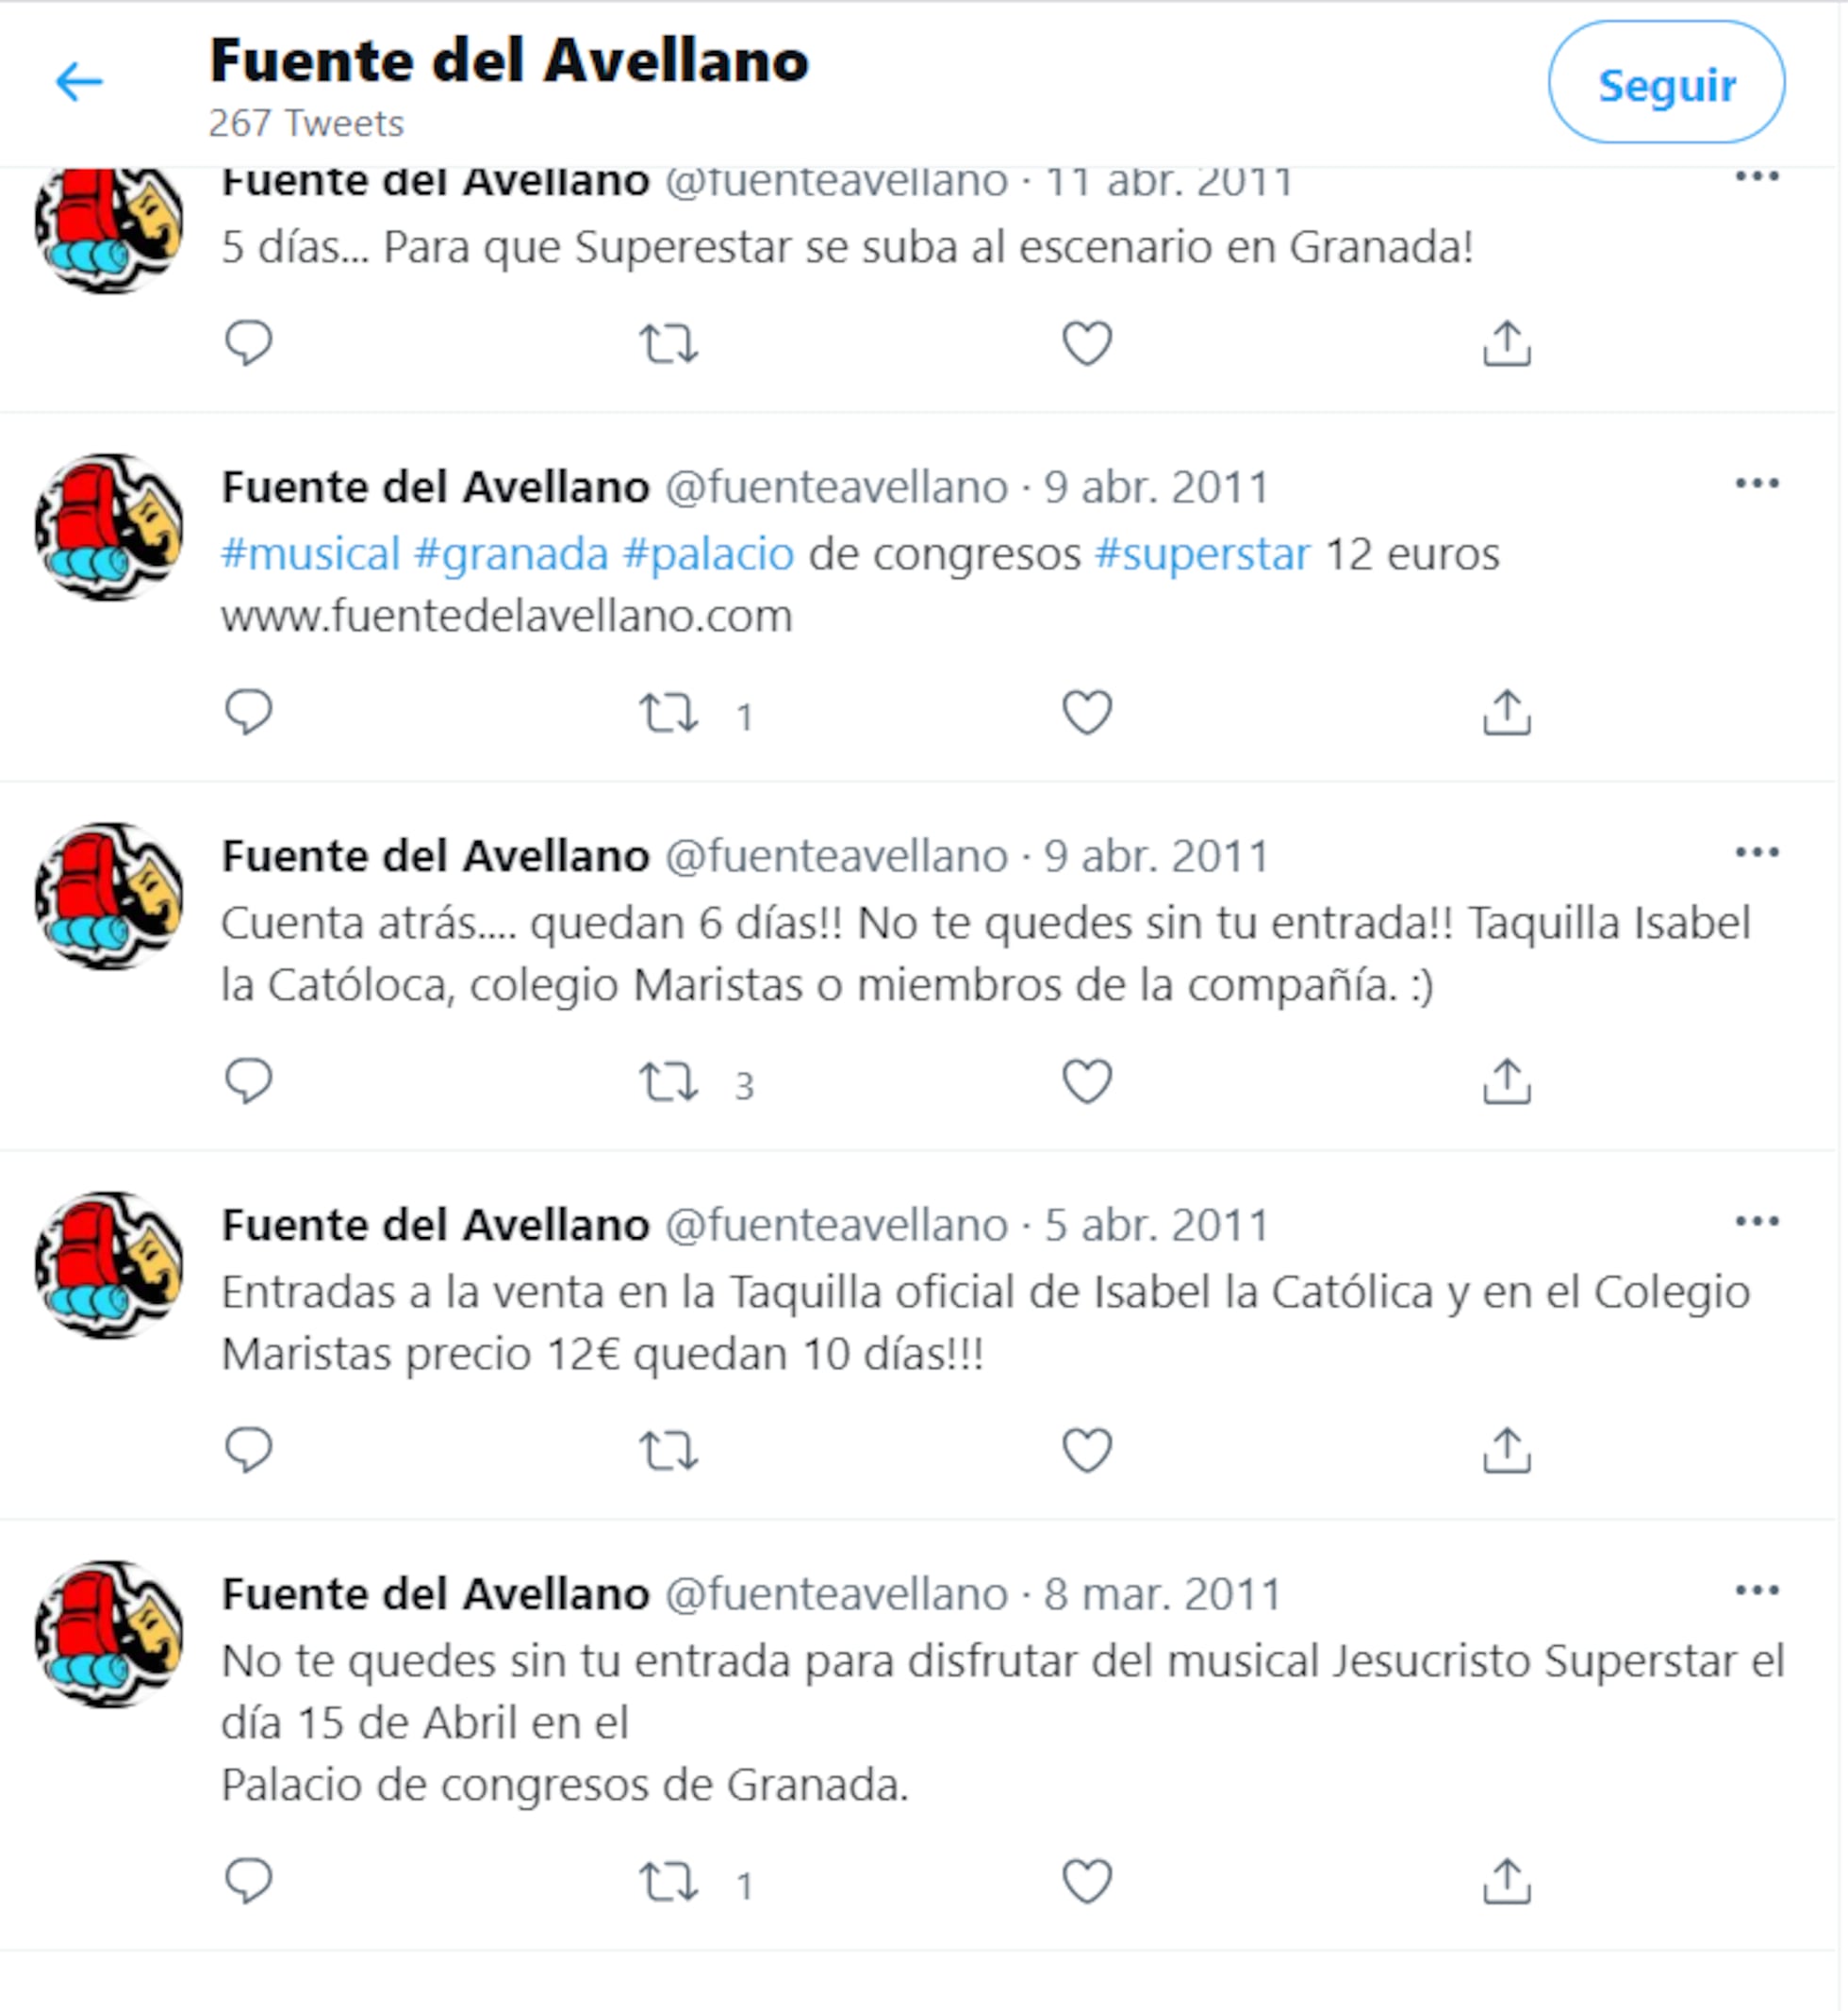
Task: Retweet the #musical #granada hashtag tweet
Action: point(669,713)
